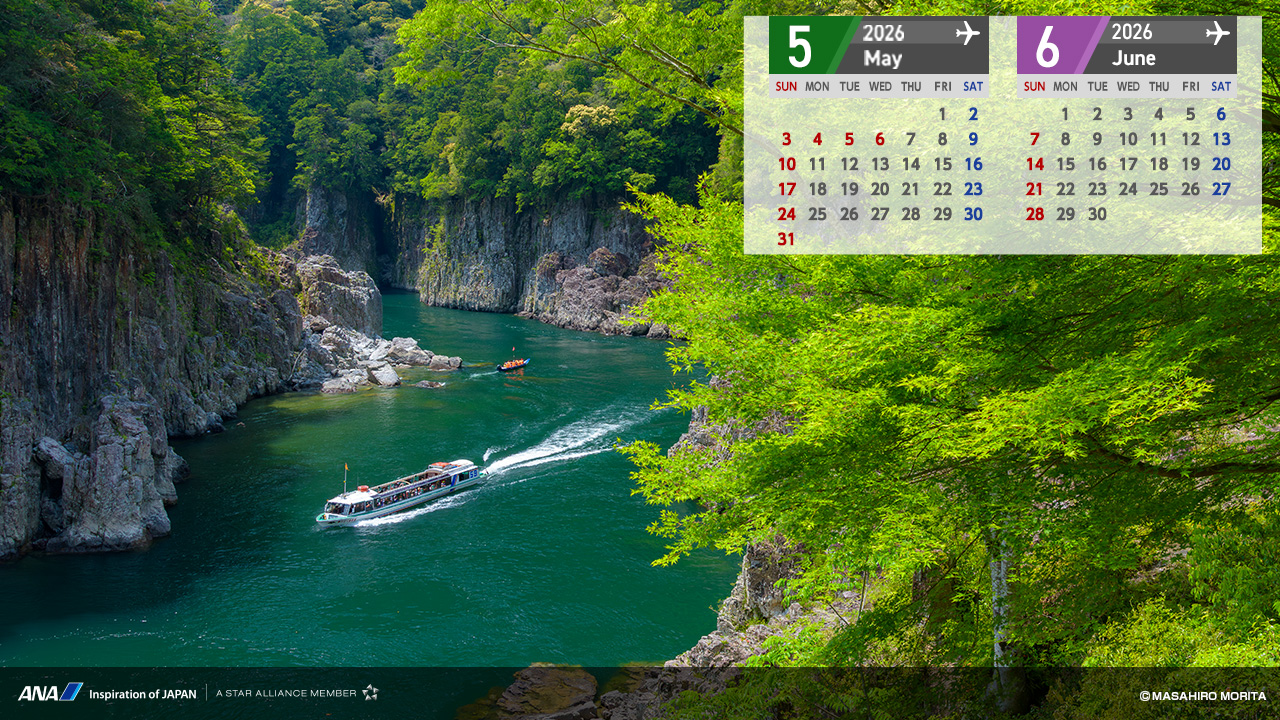Open the 2026 May title label
Screen dimensions: 1280x720
coord(883,45)
